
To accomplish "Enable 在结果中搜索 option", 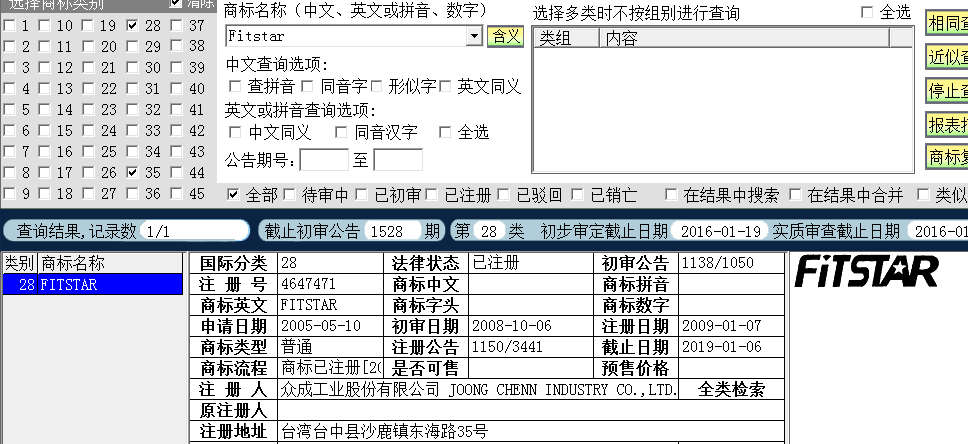I will (671, 195).
